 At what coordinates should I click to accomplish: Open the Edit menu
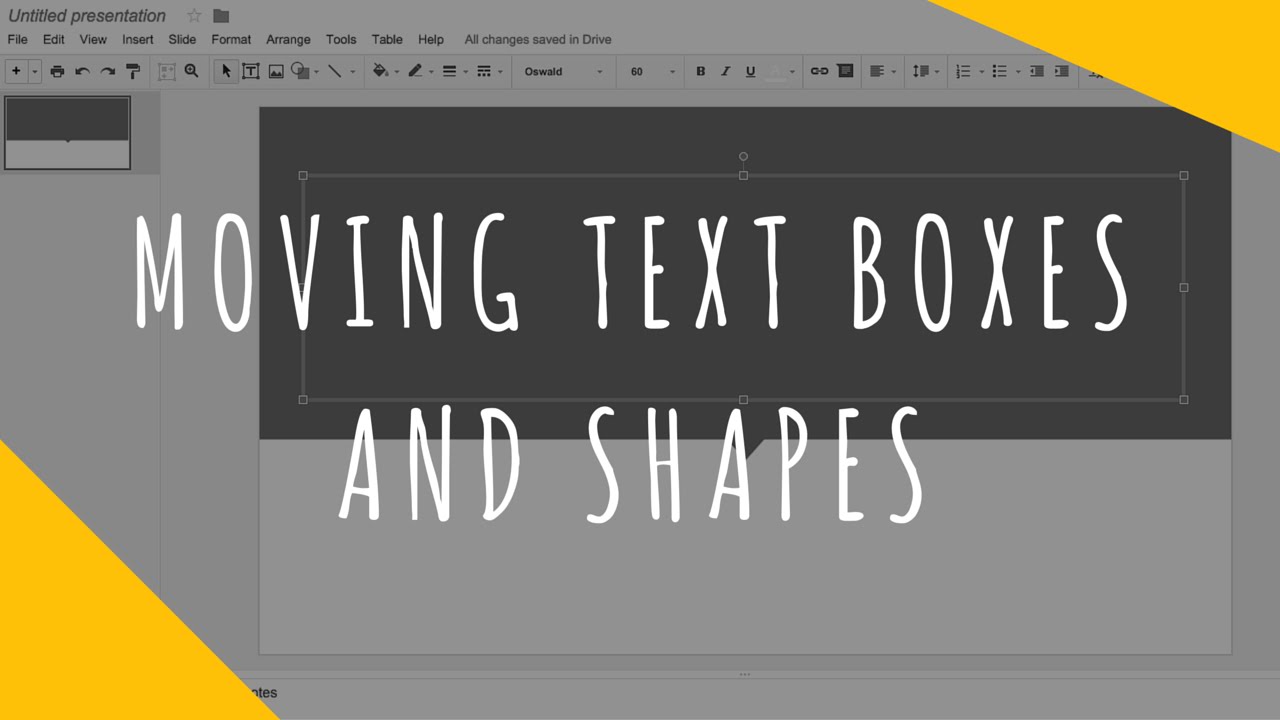coord(54,39)
